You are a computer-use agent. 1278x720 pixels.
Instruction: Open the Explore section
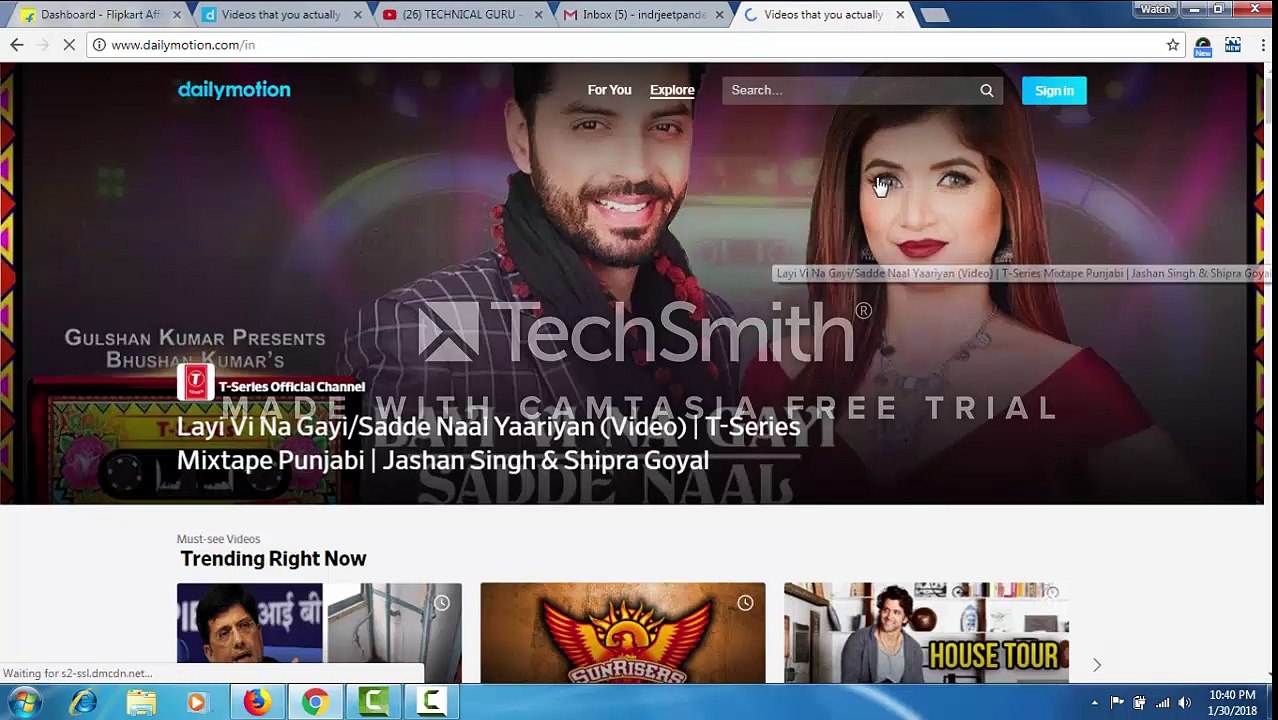coord(672,90)
